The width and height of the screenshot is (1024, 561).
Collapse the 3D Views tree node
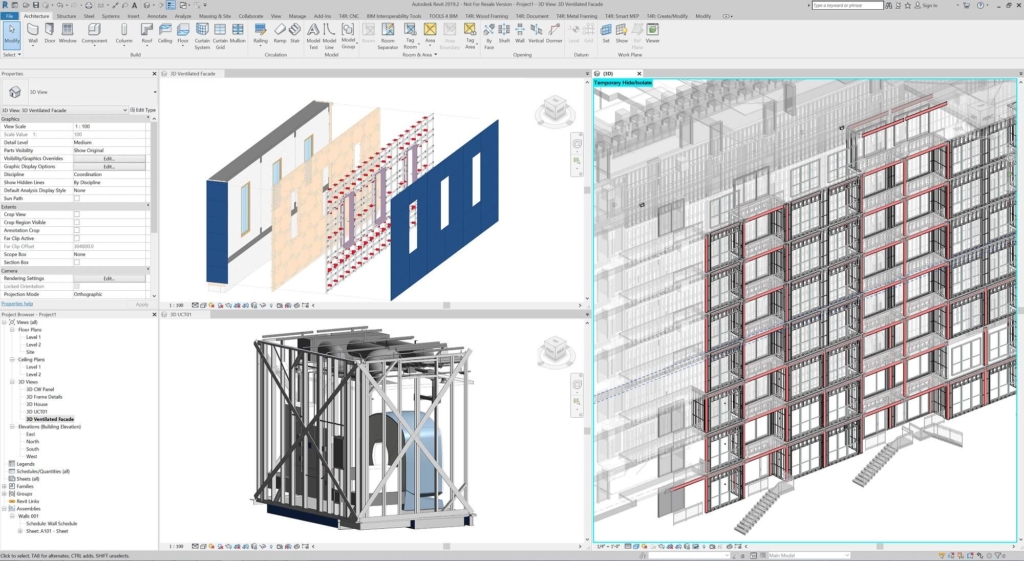(x=12, y=381)
